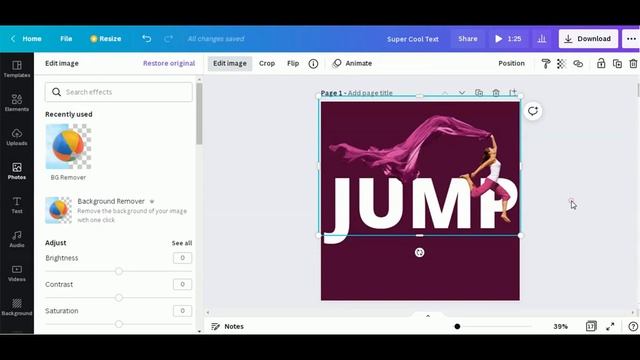Open the Uploads sidebar panel
Viewport: 640px width, 360px height.
(x=17, y=137)
